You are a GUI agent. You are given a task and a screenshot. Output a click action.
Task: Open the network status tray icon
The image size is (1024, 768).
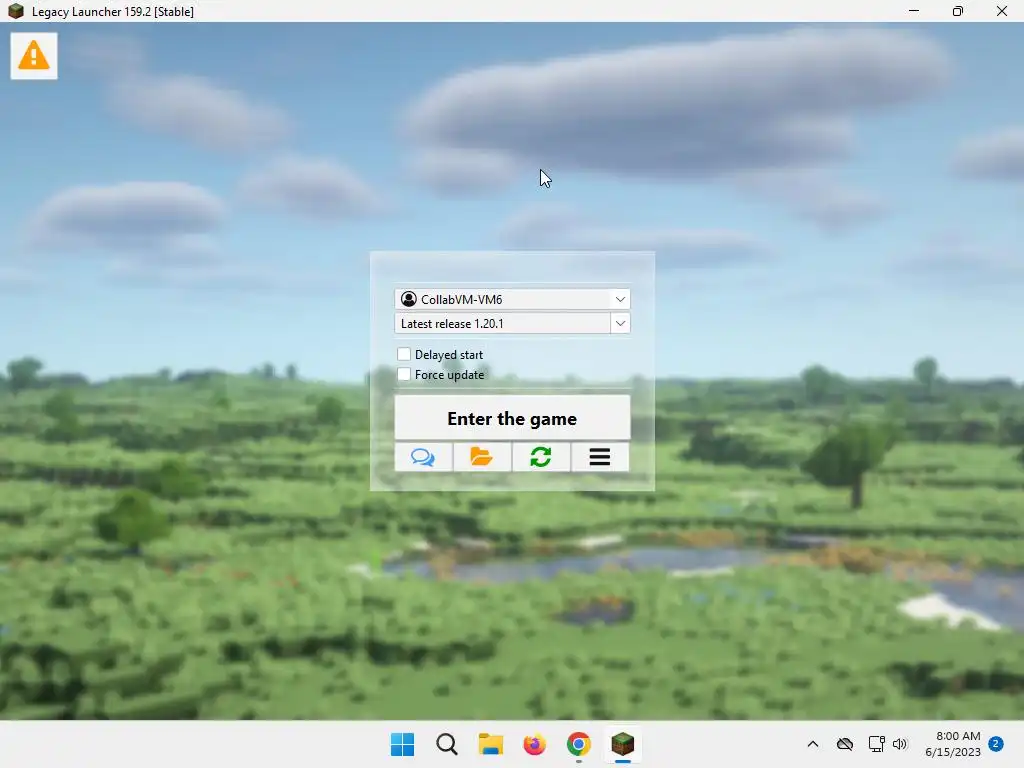point(876,744)
